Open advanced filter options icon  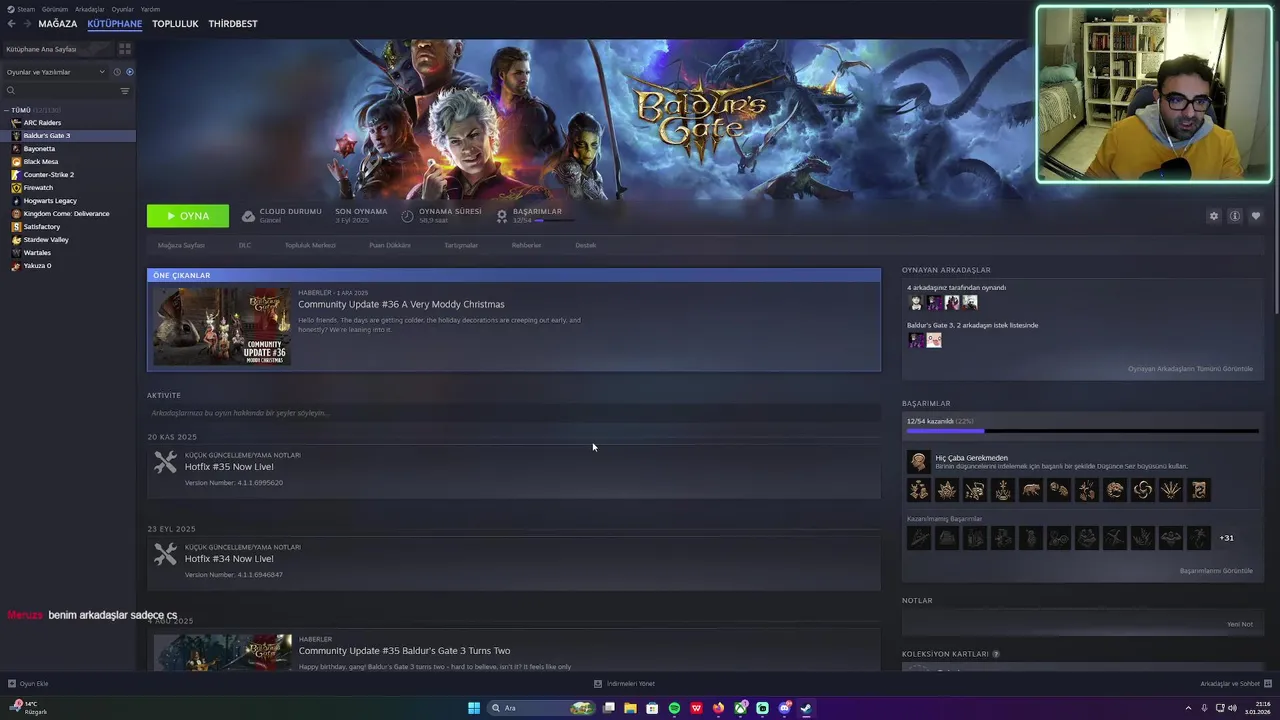coord(125,91)
